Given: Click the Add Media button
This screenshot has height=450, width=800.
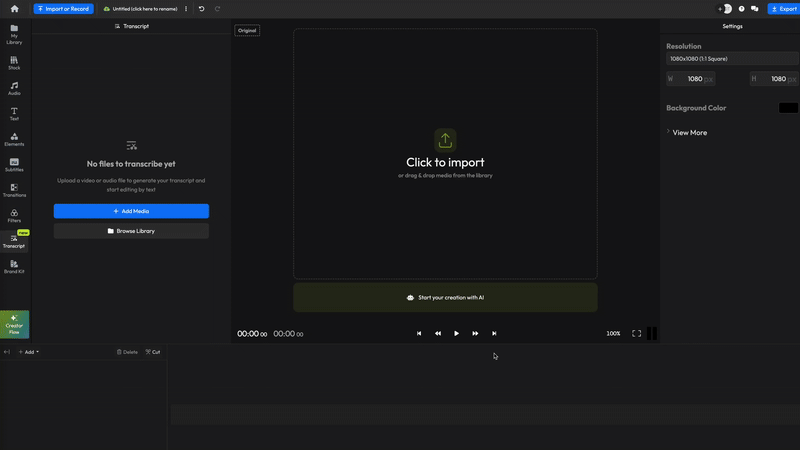Looking at the screenshot, I should (x=131, y=211).
